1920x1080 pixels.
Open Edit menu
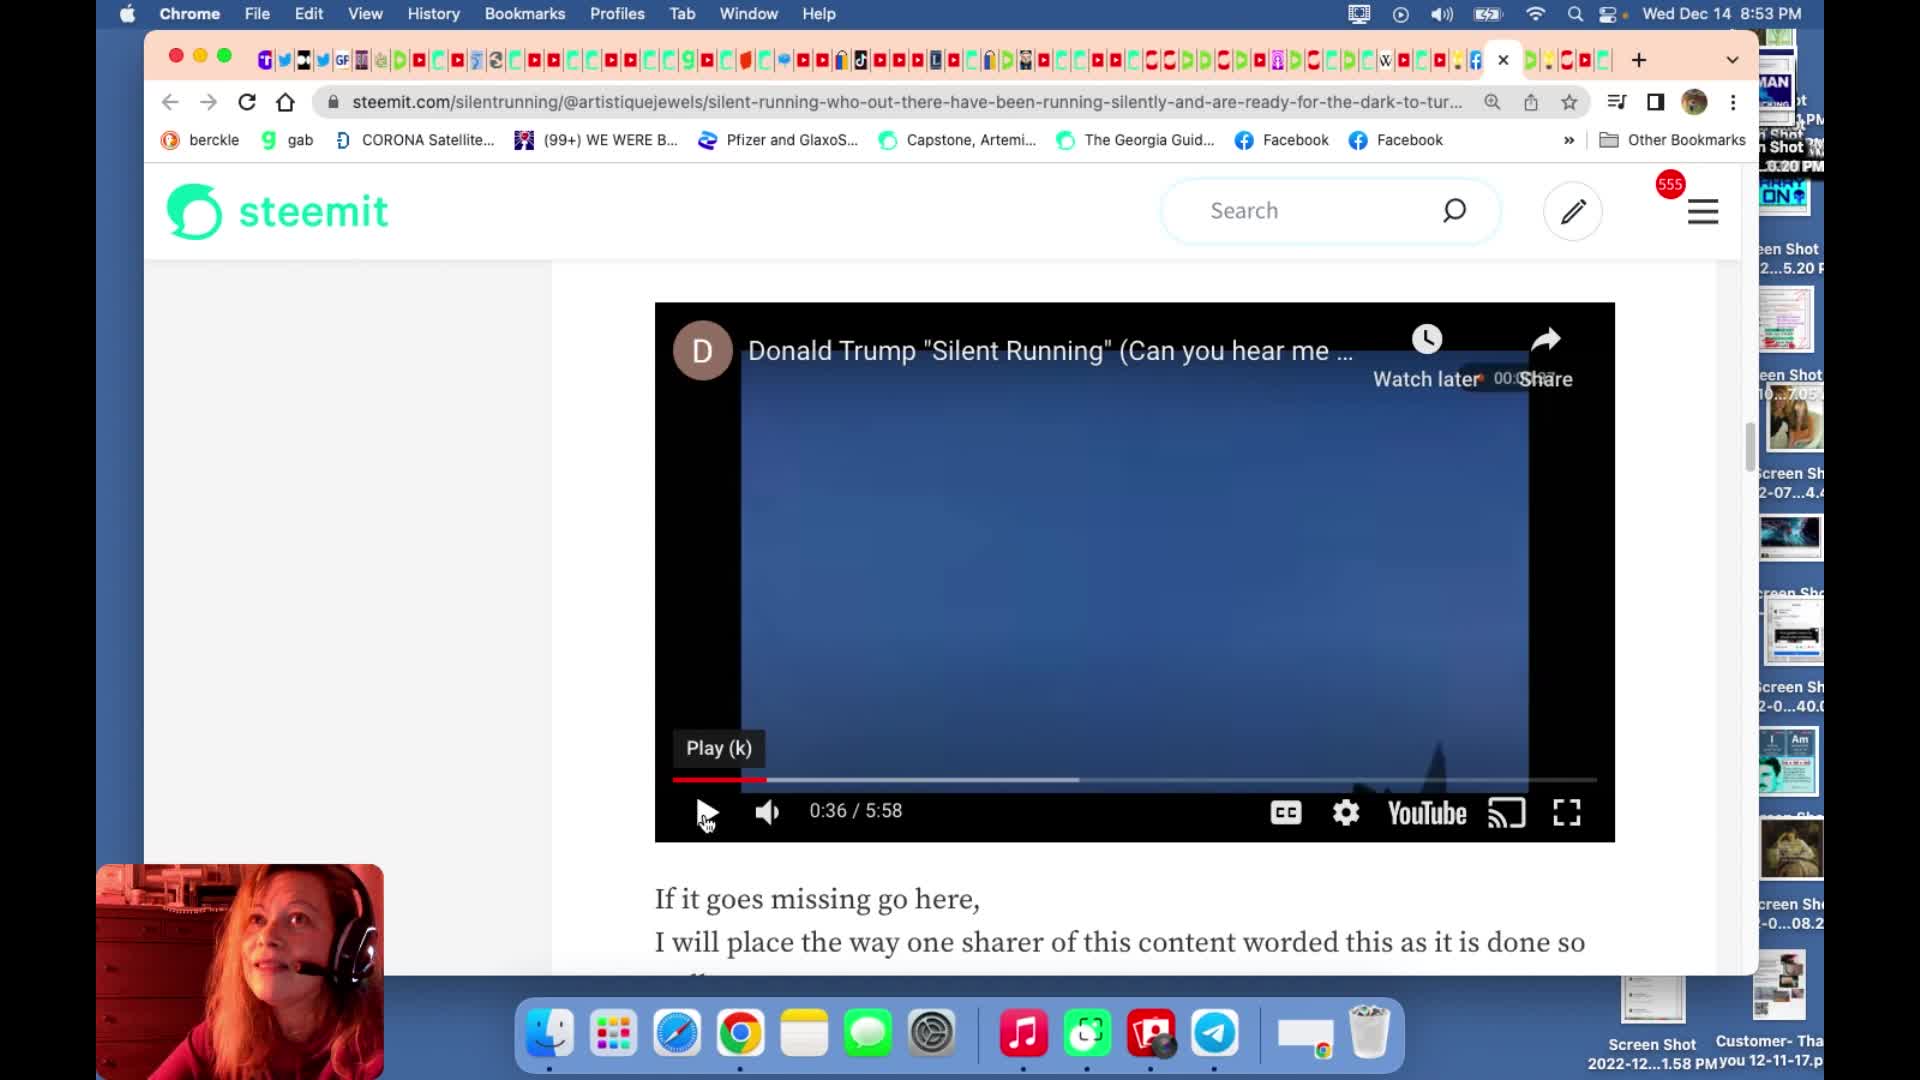pyautogui.click(x=309, y=14)
